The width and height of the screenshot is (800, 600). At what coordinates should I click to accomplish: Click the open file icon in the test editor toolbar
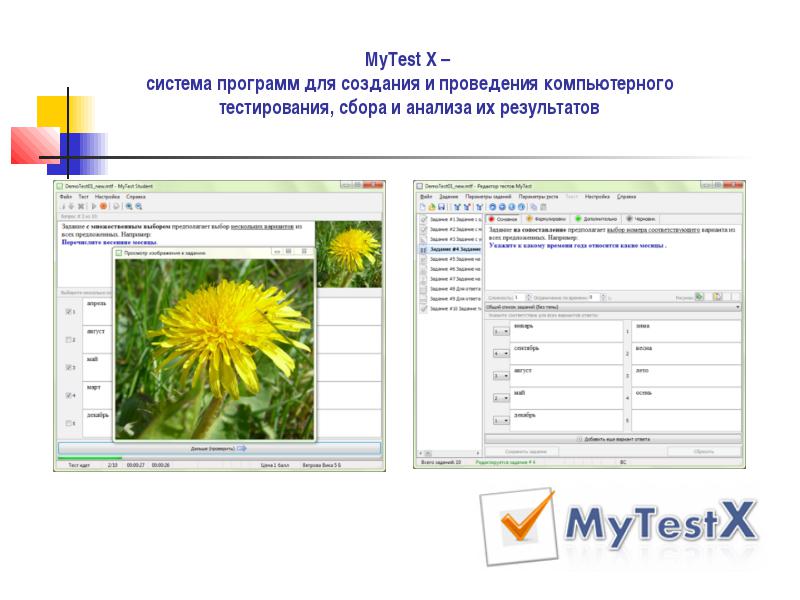pos(432,207)
